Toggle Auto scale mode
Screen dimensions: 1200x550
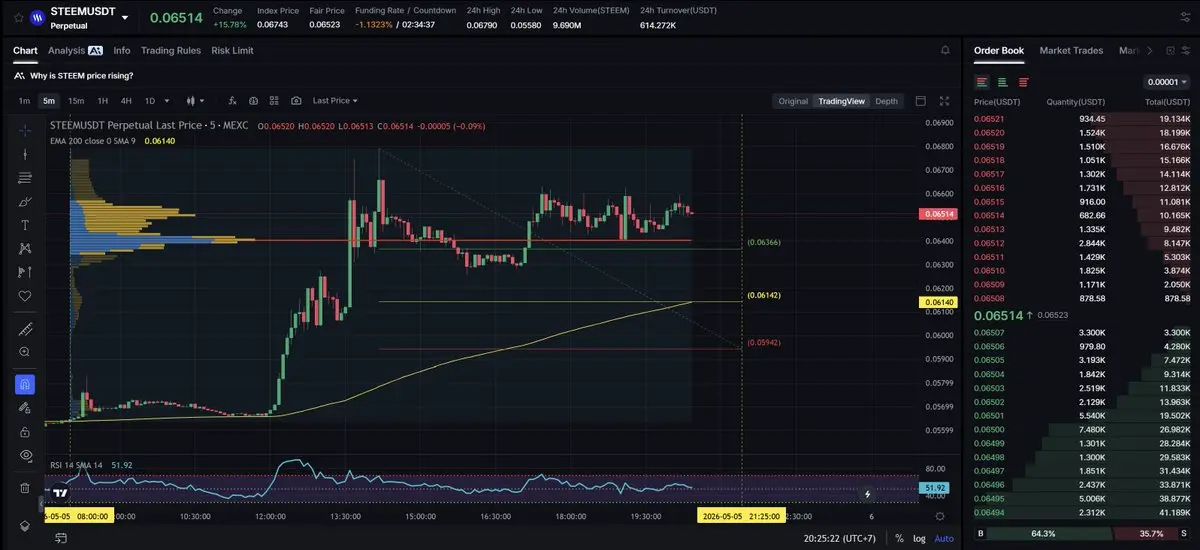tap(944, 538)
